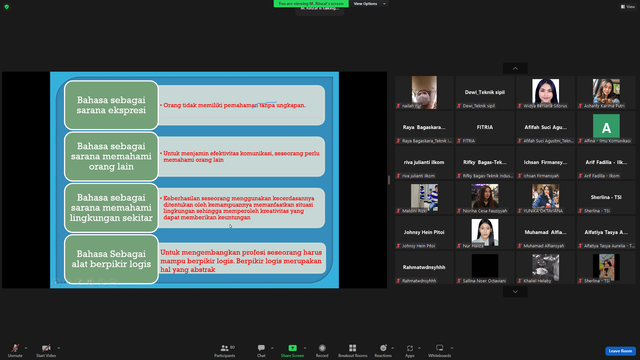Click the green Share Screen button
This screenshot has width=640, height=360.
click(292, 350)
